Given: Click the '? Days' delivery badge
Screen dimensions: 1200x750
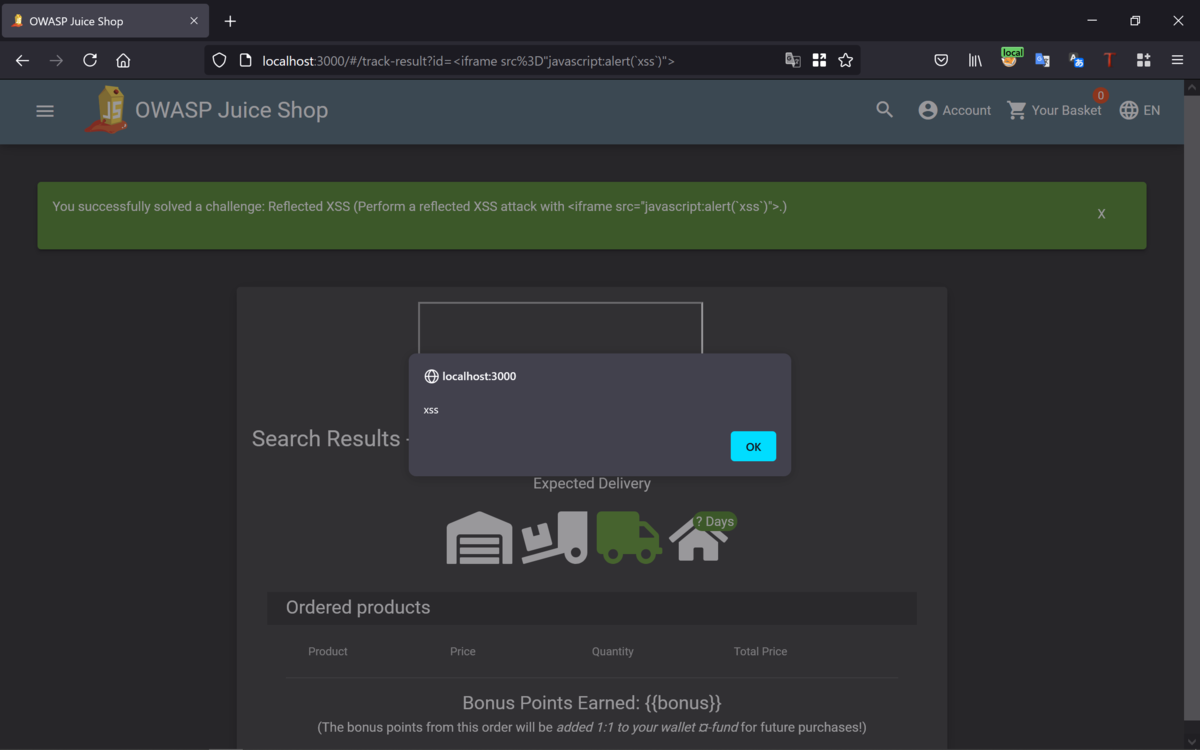Looking at the screenshot, I should 715,521.
